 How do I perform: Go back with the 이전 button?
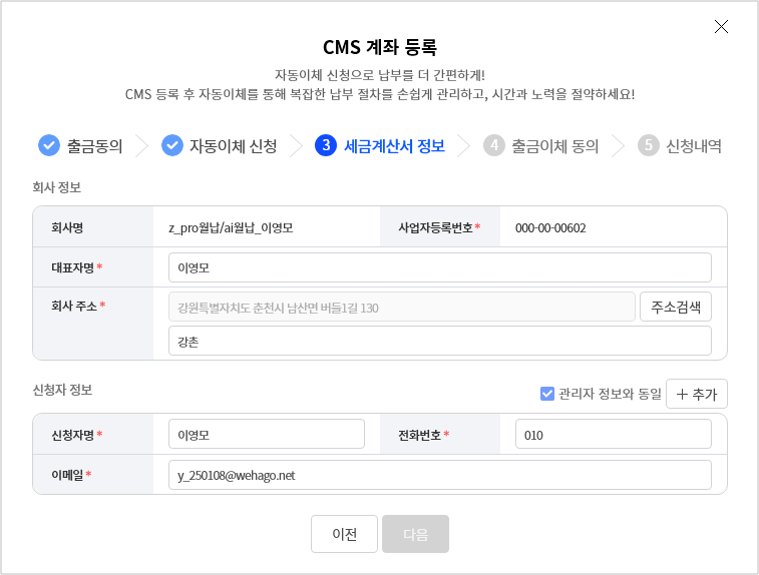pos(344,534)
